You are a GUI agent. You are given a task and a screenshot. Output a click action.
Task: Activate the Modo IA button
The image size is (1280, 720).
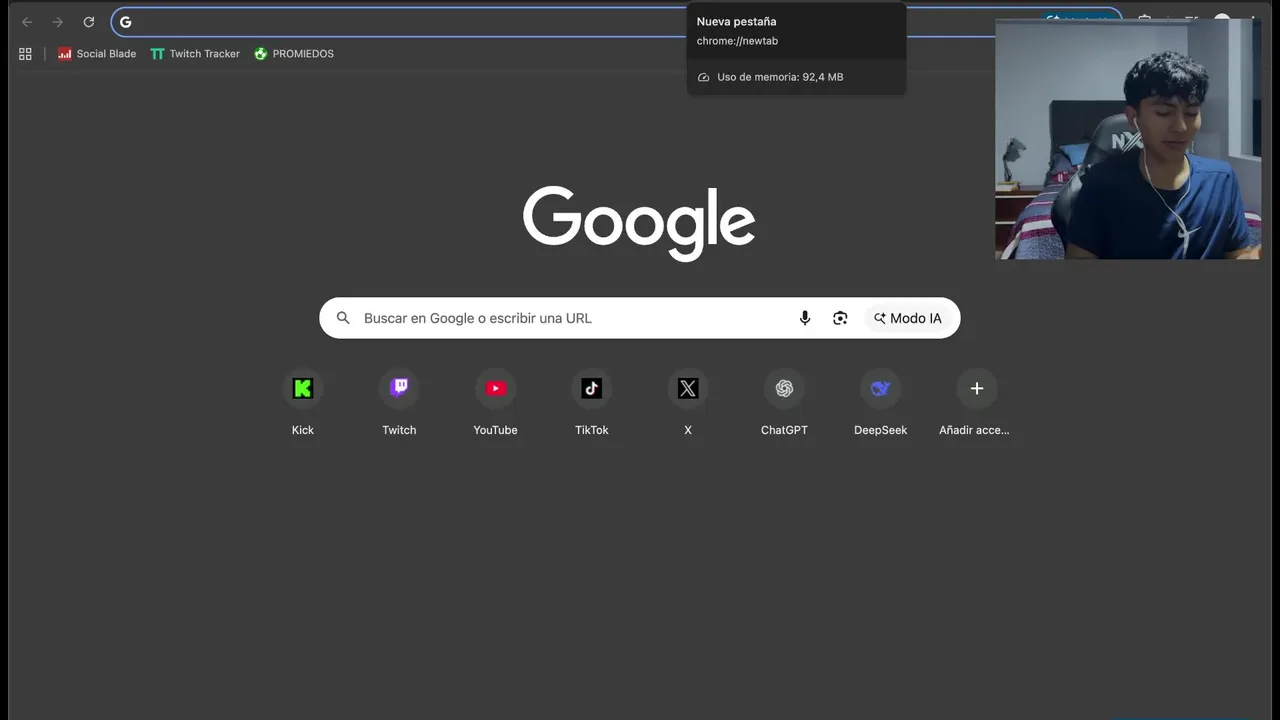pyautogui.click(x=908, y=318)
